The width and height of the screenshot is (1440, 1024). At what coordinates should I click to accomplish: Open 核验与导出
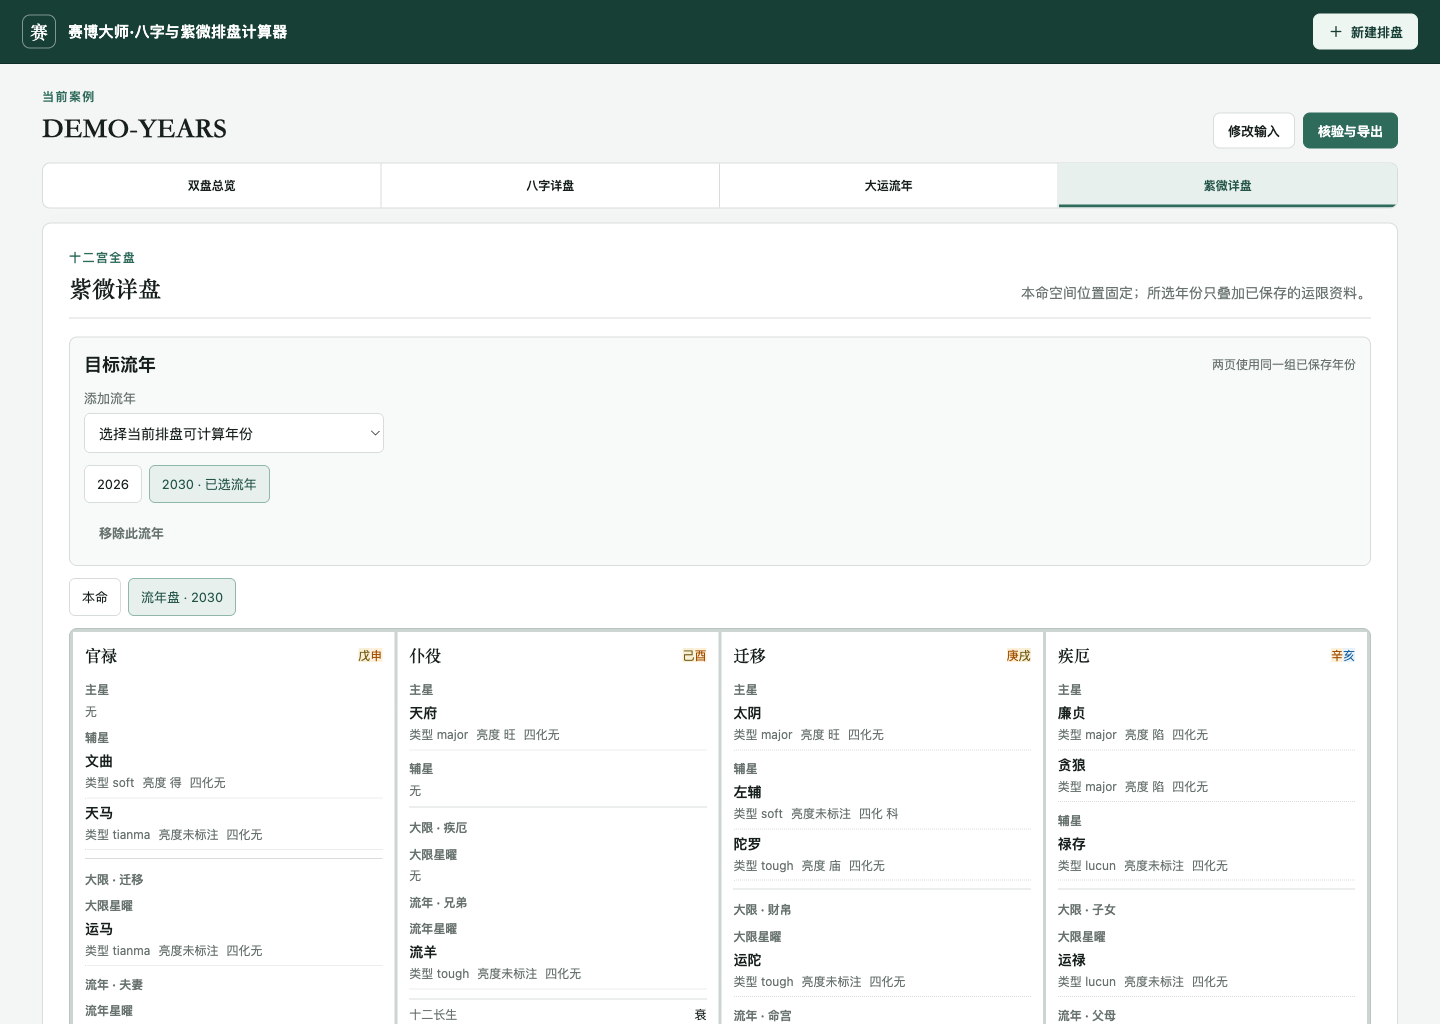1350,131
